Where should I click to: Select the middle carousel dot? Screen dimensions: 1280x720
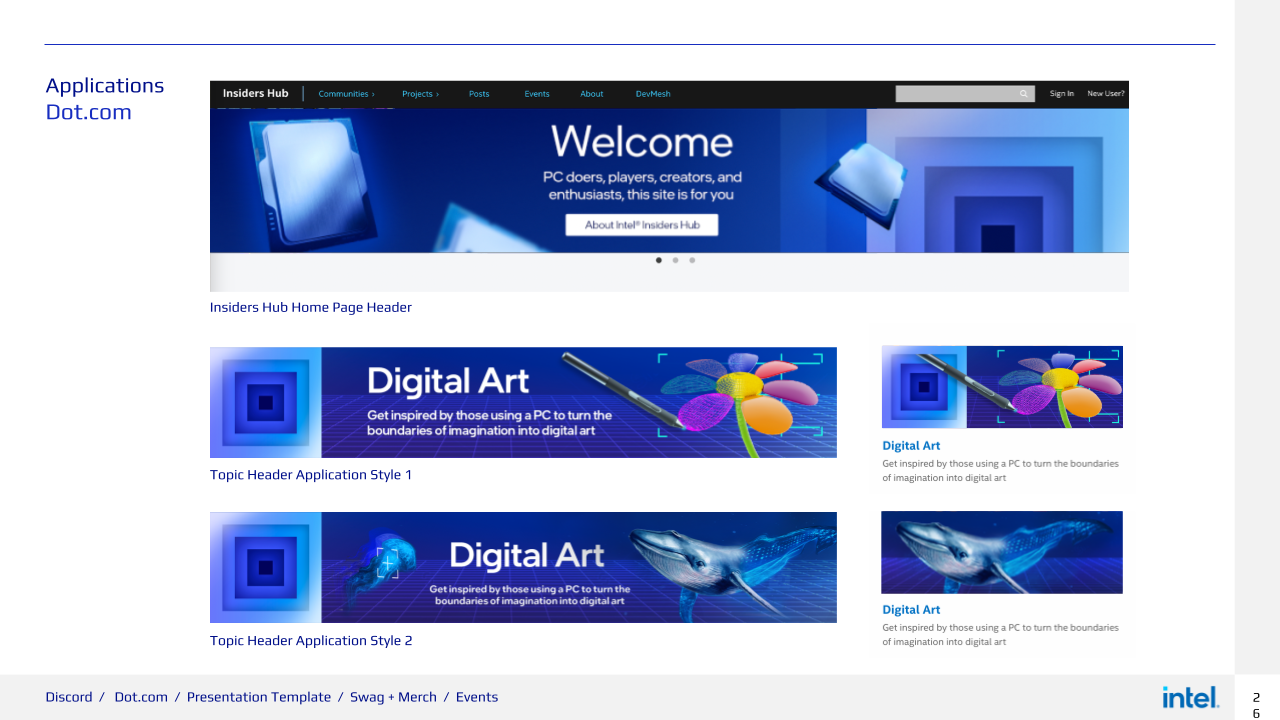coord(675,260)
